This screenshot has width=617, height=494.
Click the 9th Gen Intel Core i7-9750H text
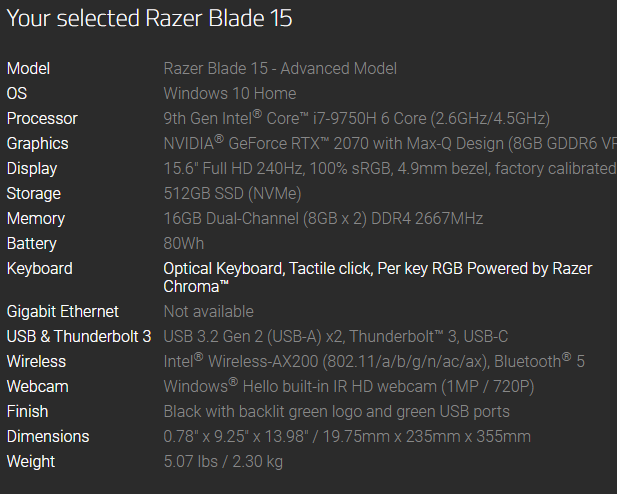tap(356, 119)
